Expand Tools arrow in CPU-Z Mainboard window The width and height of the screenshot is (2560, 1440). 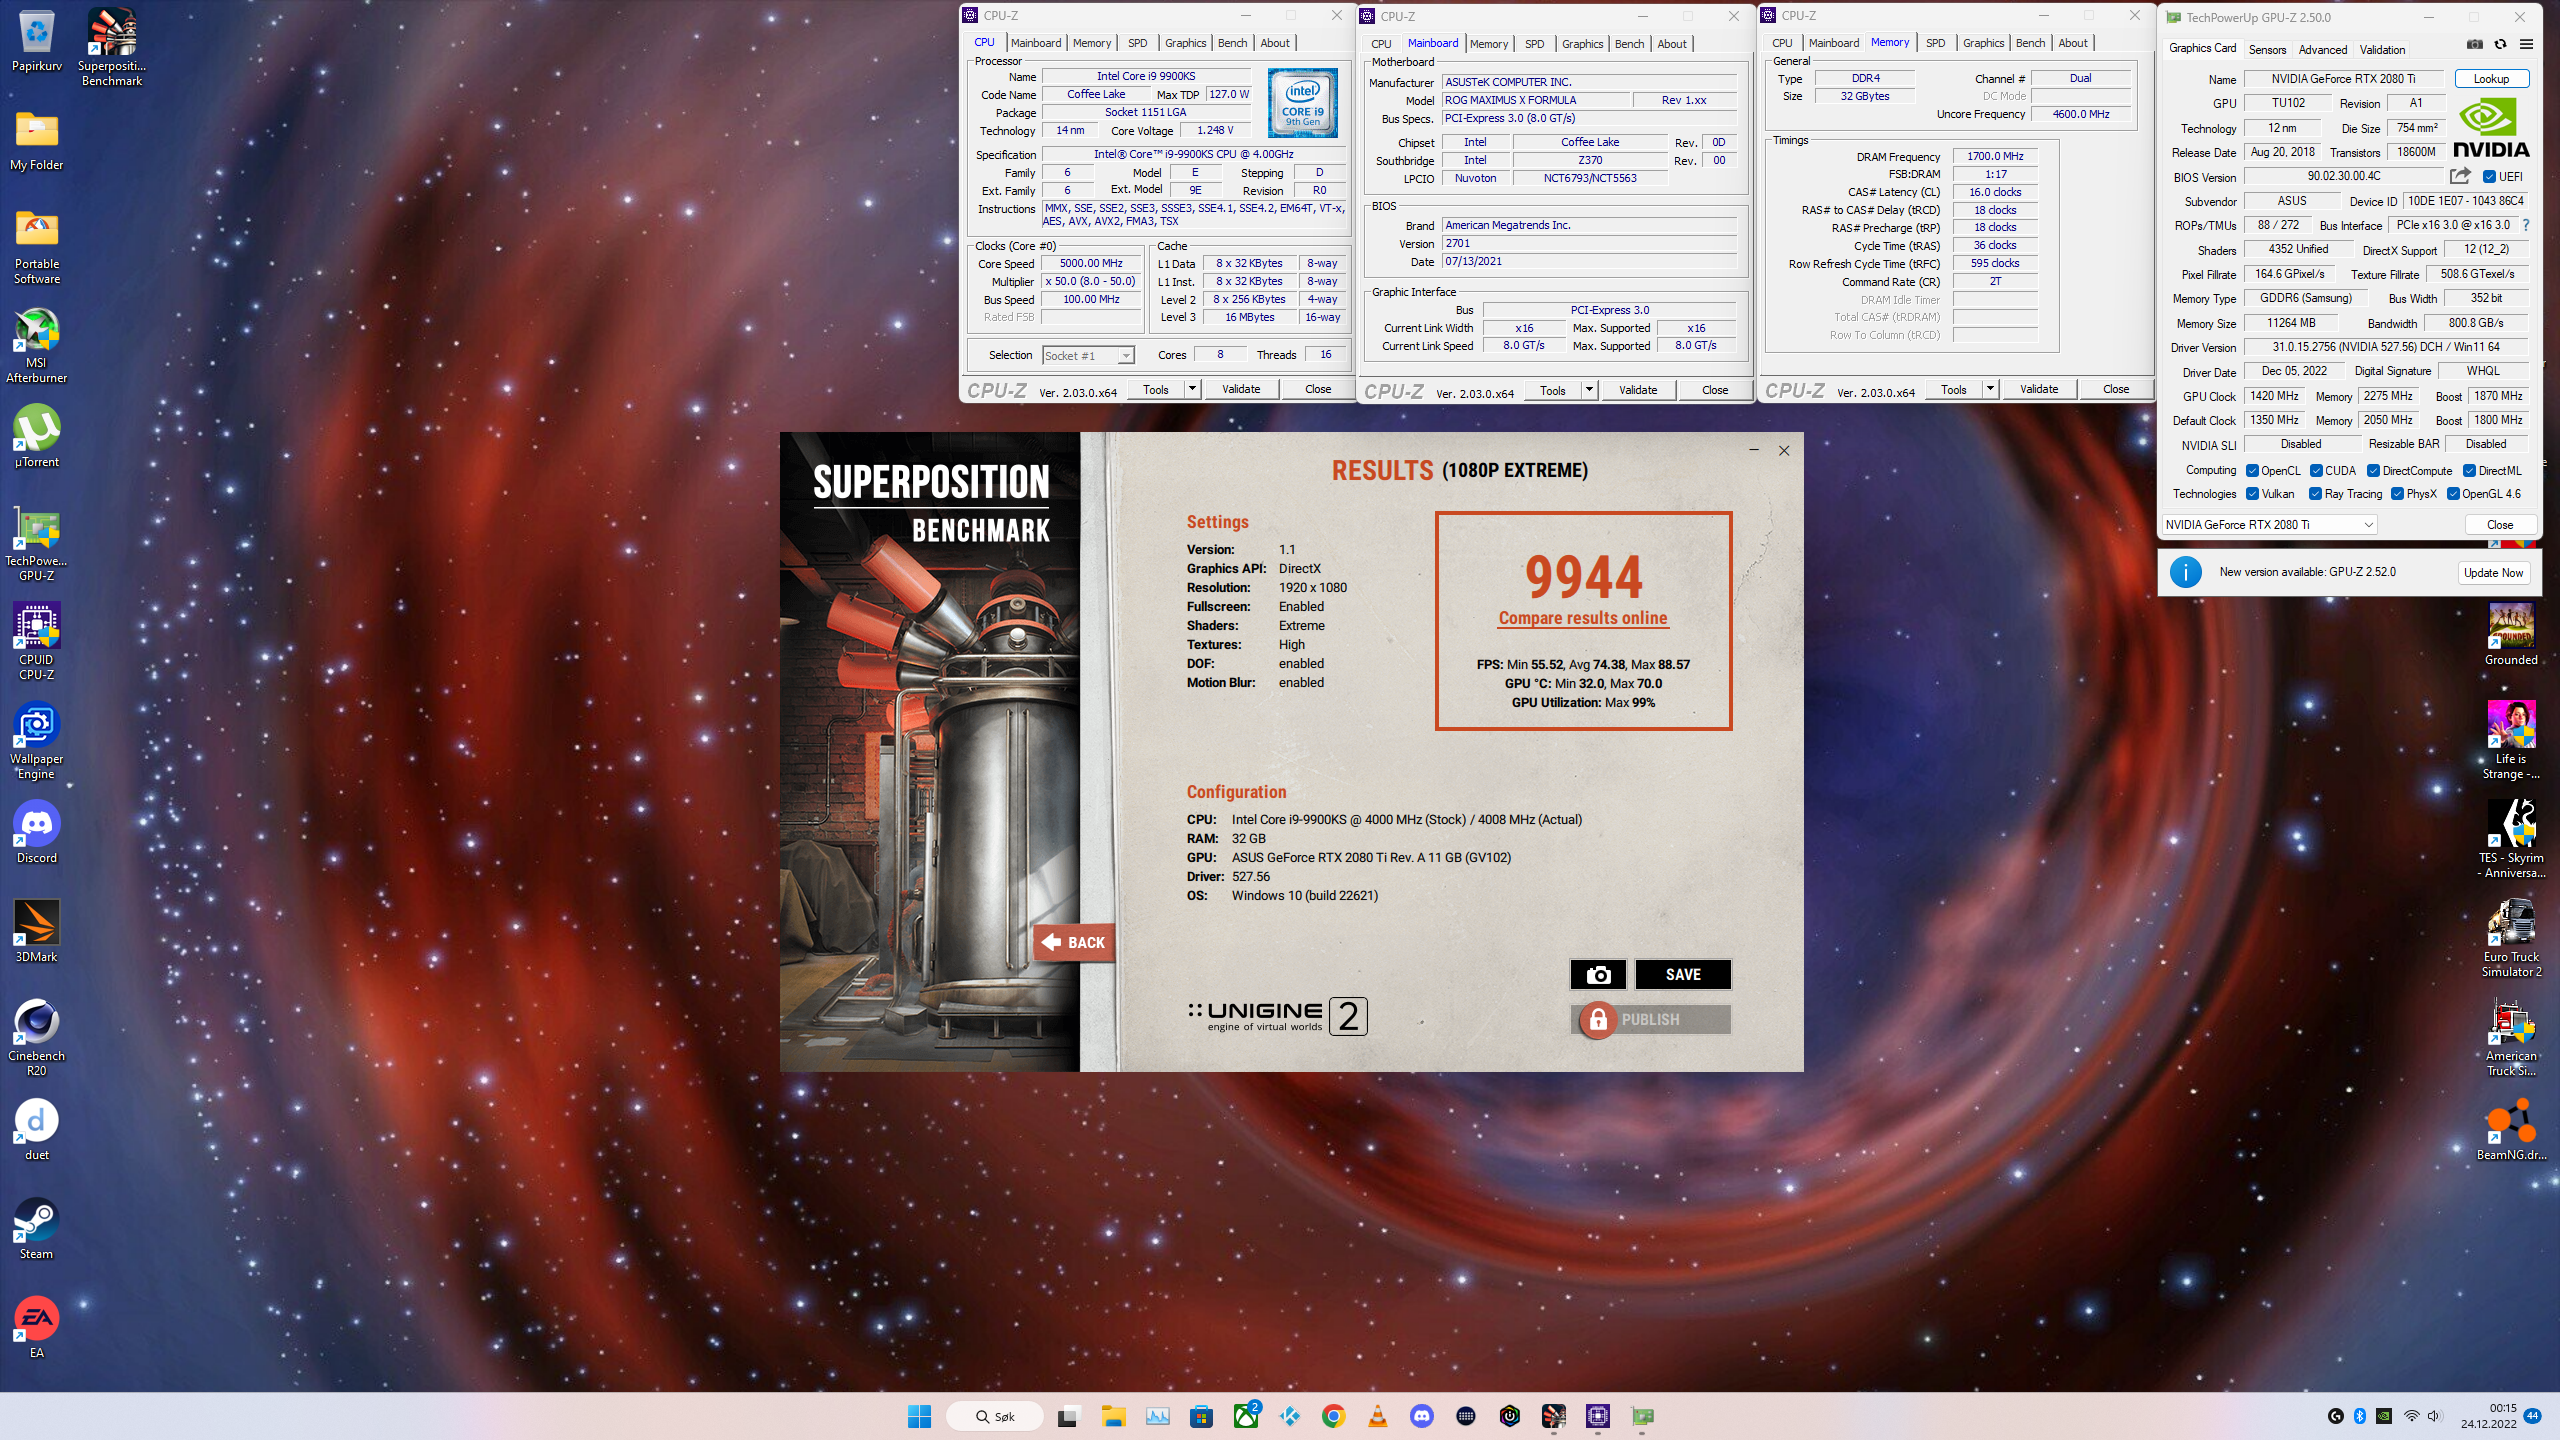[x=1589, y=390]
